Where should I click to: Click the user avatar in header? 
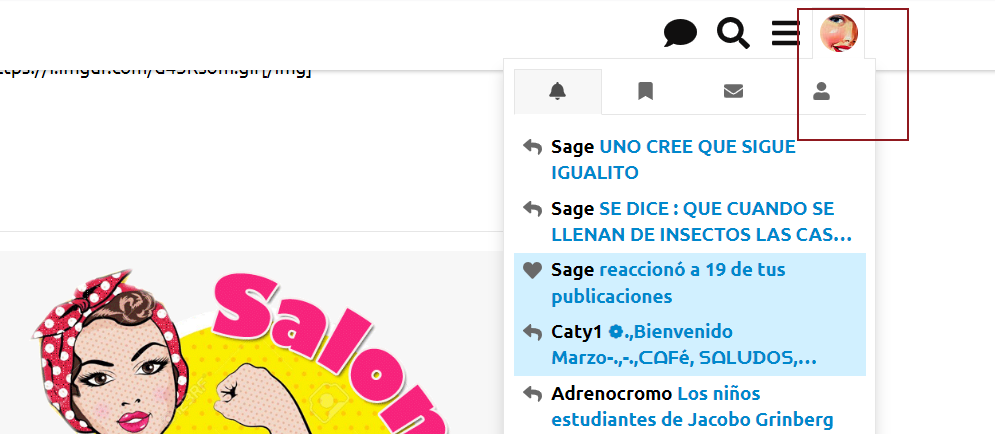point(839,33)
